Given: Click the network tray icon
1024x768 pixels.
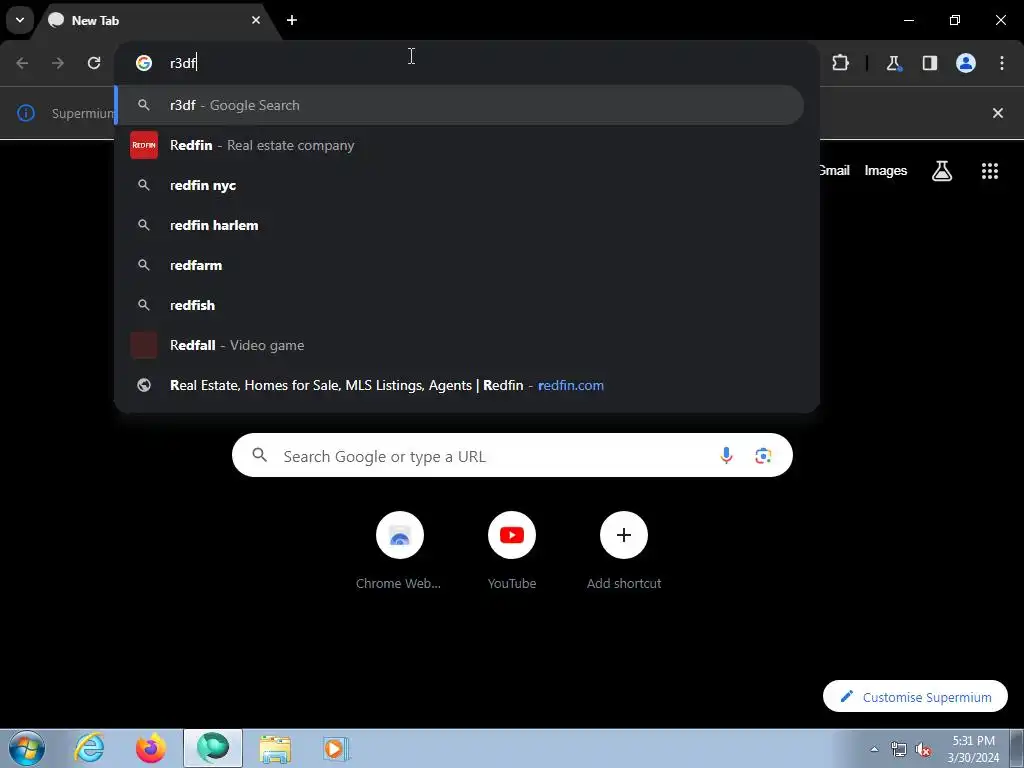Looking at the screenshot, I should 899,749.
